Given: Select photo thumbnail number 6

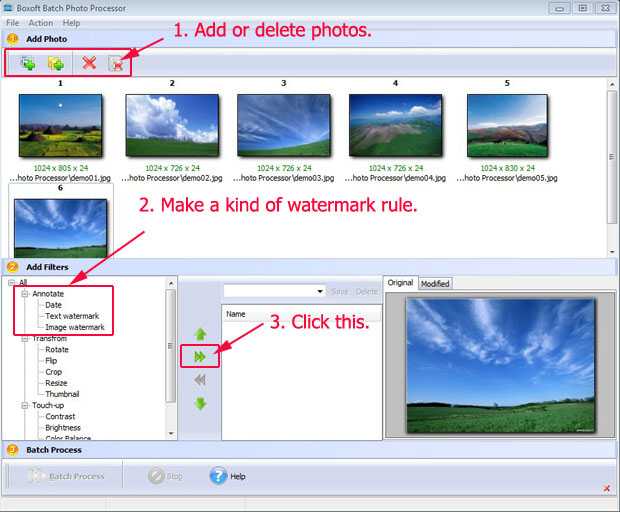Looking at the screenshot, I should (60, 228).
